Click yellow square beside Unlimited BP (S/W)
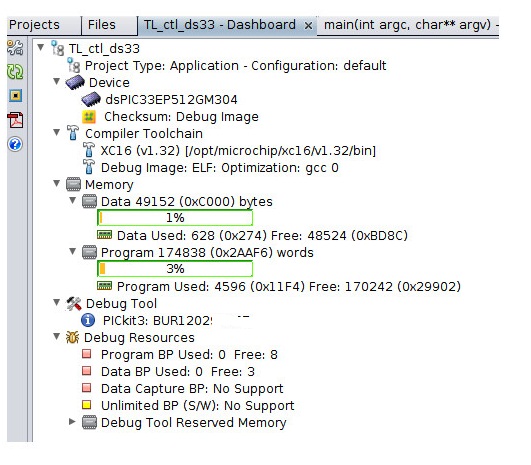Screen dimensions: 531x465 [x=87, y=405]
